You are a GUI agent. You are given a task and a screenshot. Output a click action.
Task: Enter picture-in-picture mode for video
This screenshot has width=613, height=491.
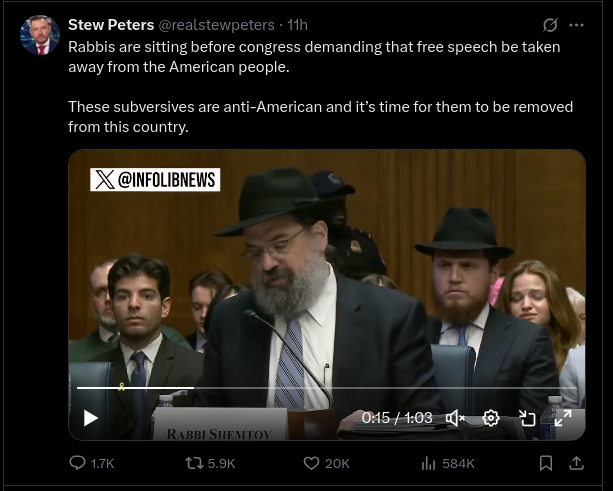[527, 418]
